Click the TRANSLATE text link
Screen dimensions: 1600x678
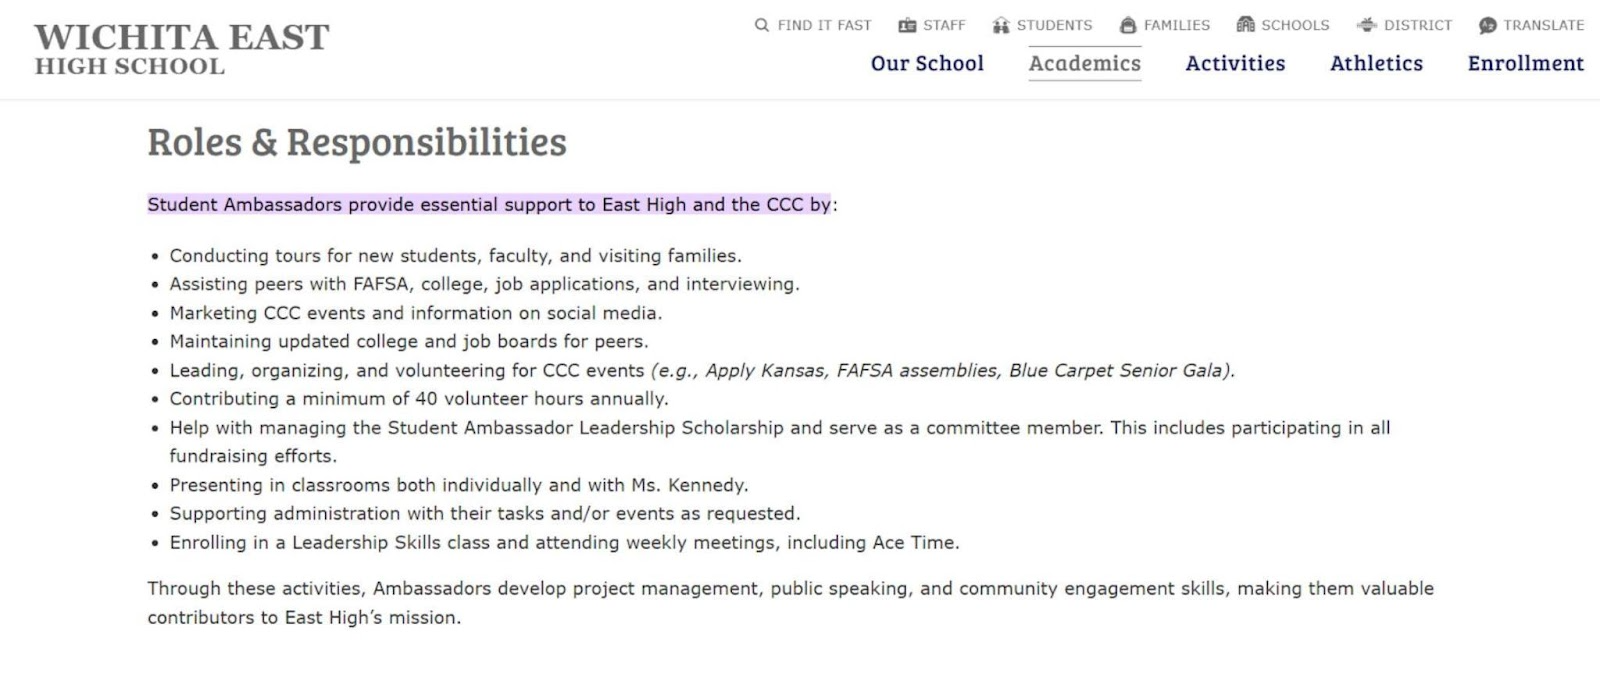click(x=1544, y=25)
